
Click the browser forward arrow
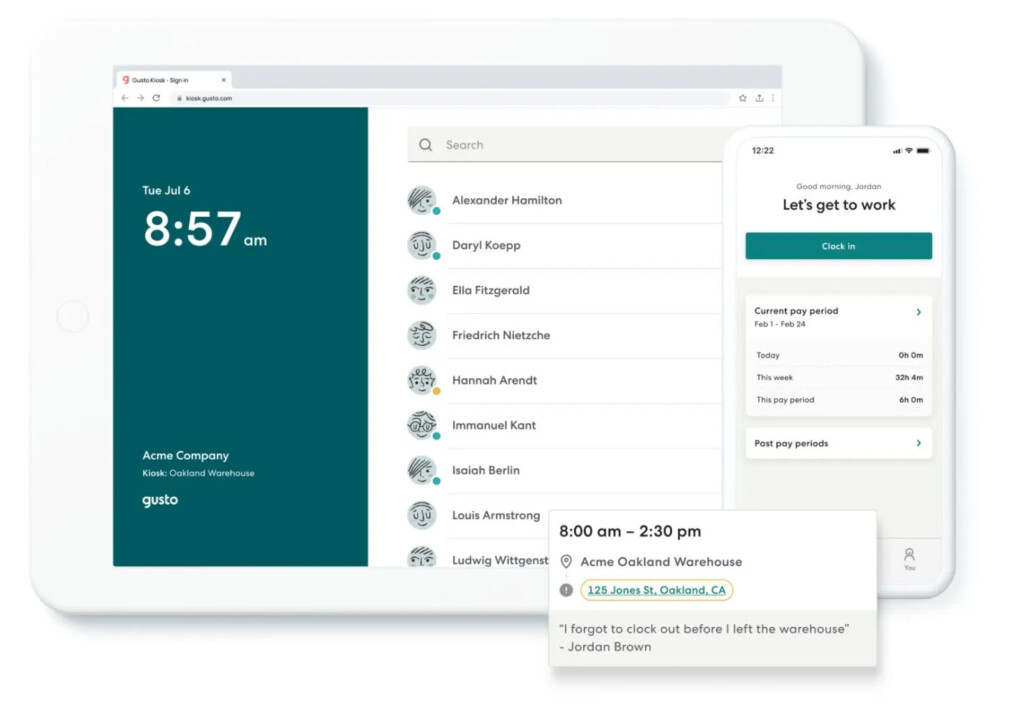tap(140, 98)
